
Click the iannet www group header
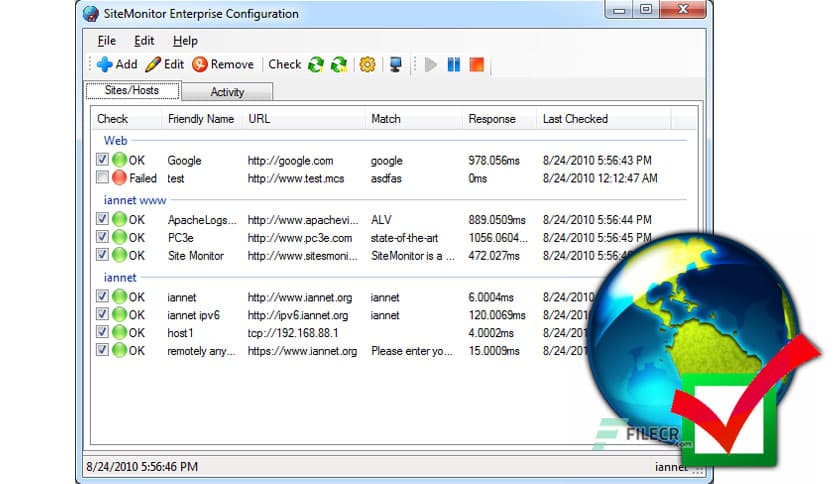pyautogui.click(x=135, y=200)
